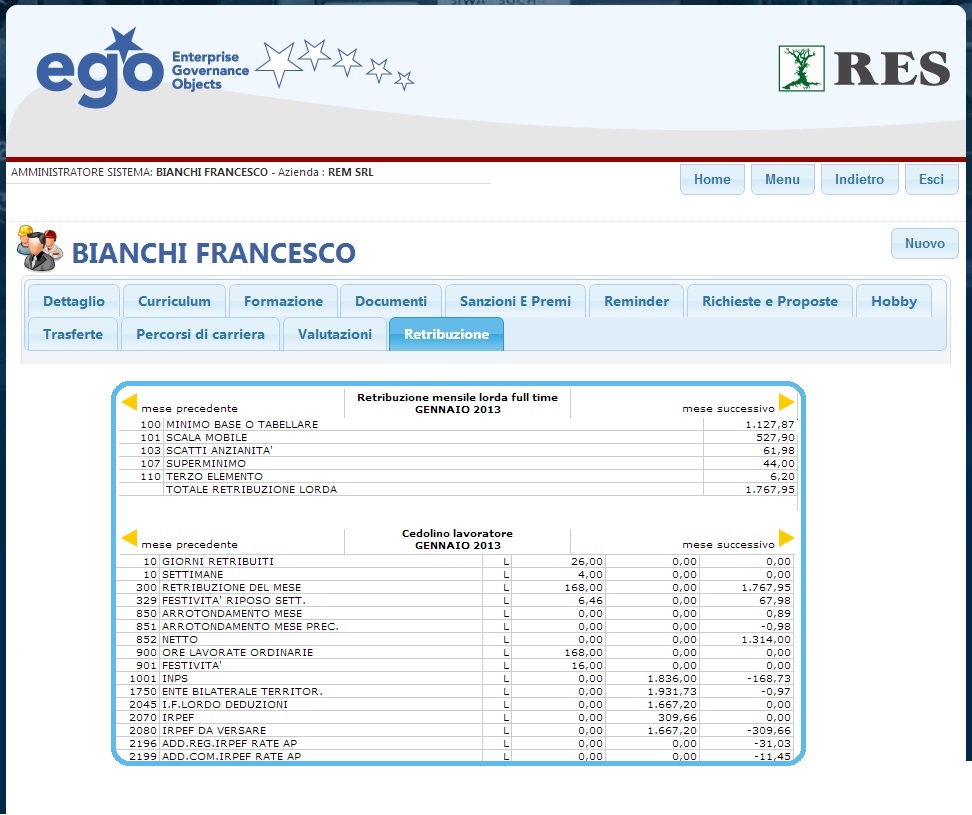Go to previous month in Cedolino lavoratore table
The height and width of the screenshot is (815, 972).
(x=130, y=537)
